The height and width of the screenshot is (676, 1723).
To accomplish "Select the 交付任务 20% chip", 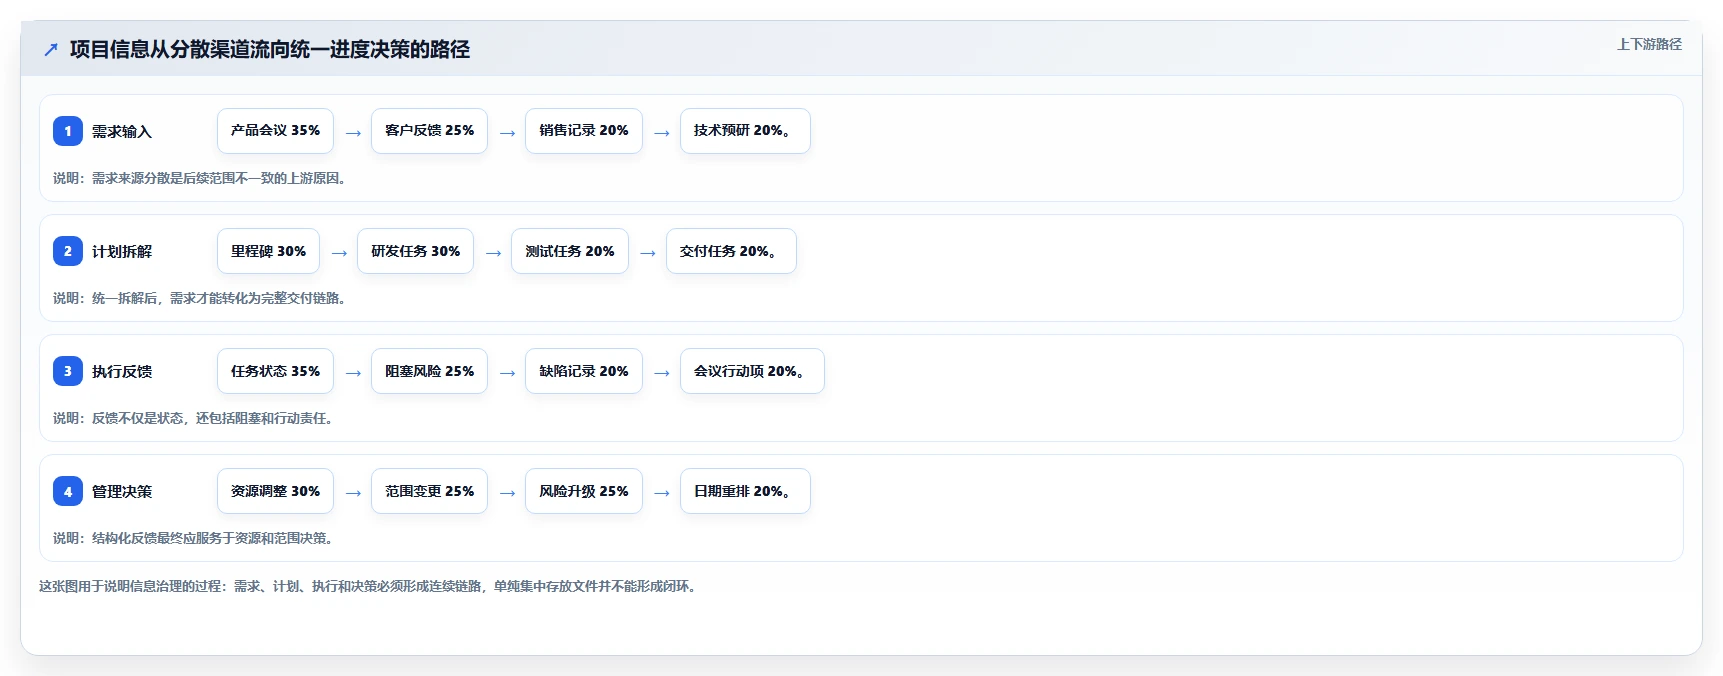I will click(731, 251).
